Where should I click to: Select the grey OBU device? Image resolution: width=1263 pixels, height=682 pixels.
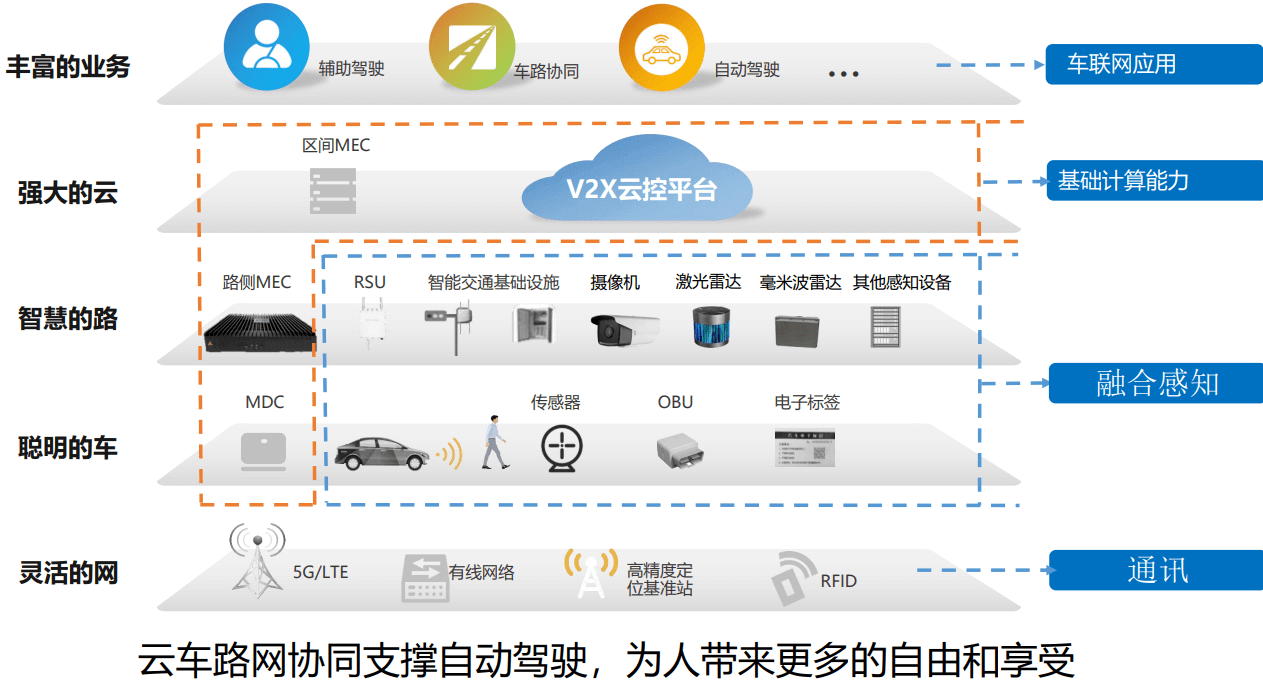tap(683, 452)
